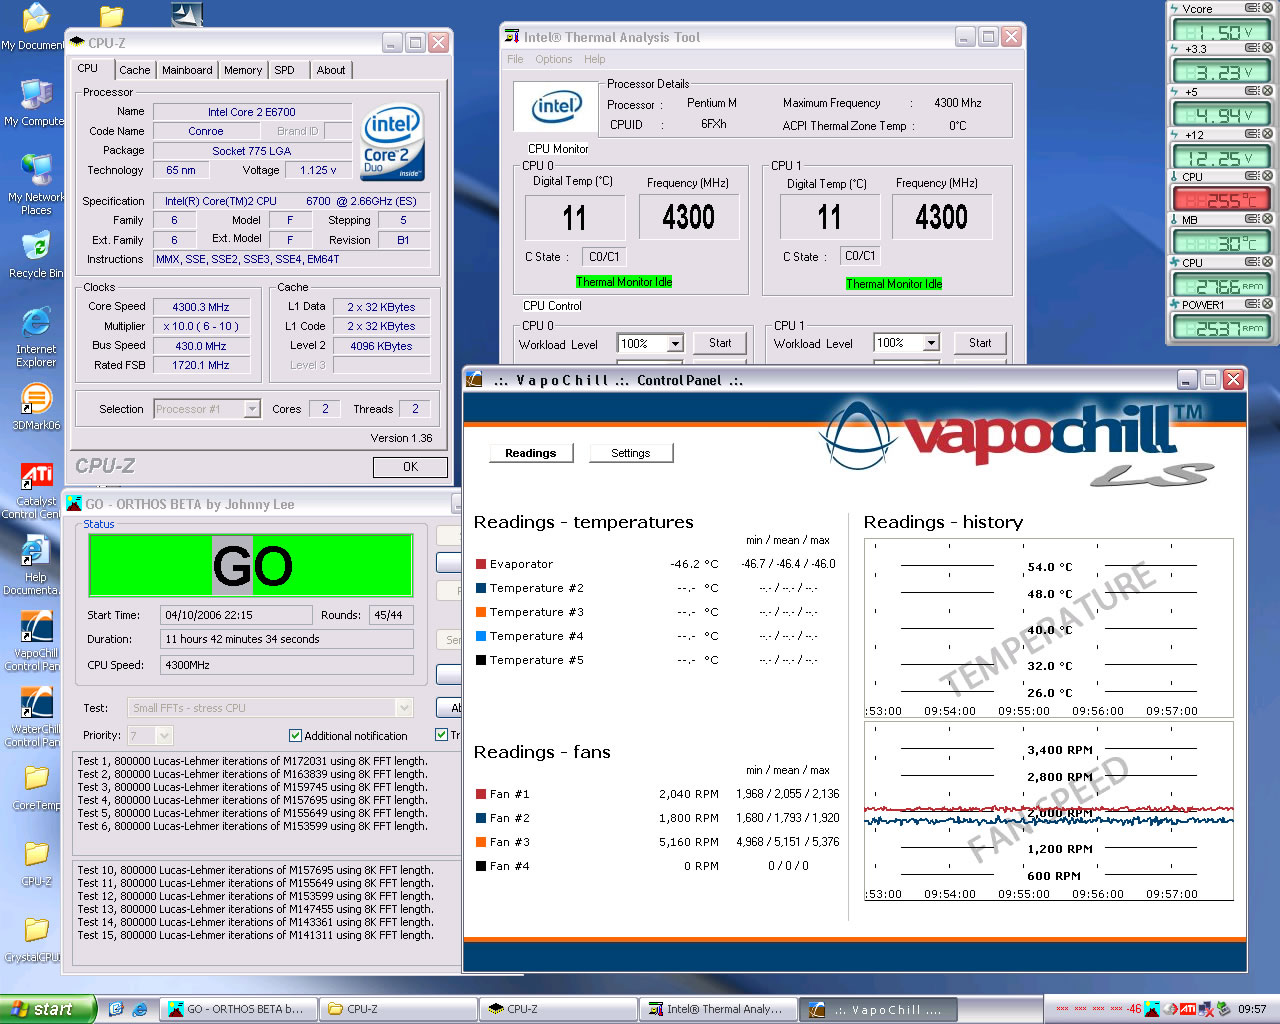The image size is (1280, 1024).
Task: Toggle the Additional notification checkbox in ORTHOS
Action: [x=295, y=736]
